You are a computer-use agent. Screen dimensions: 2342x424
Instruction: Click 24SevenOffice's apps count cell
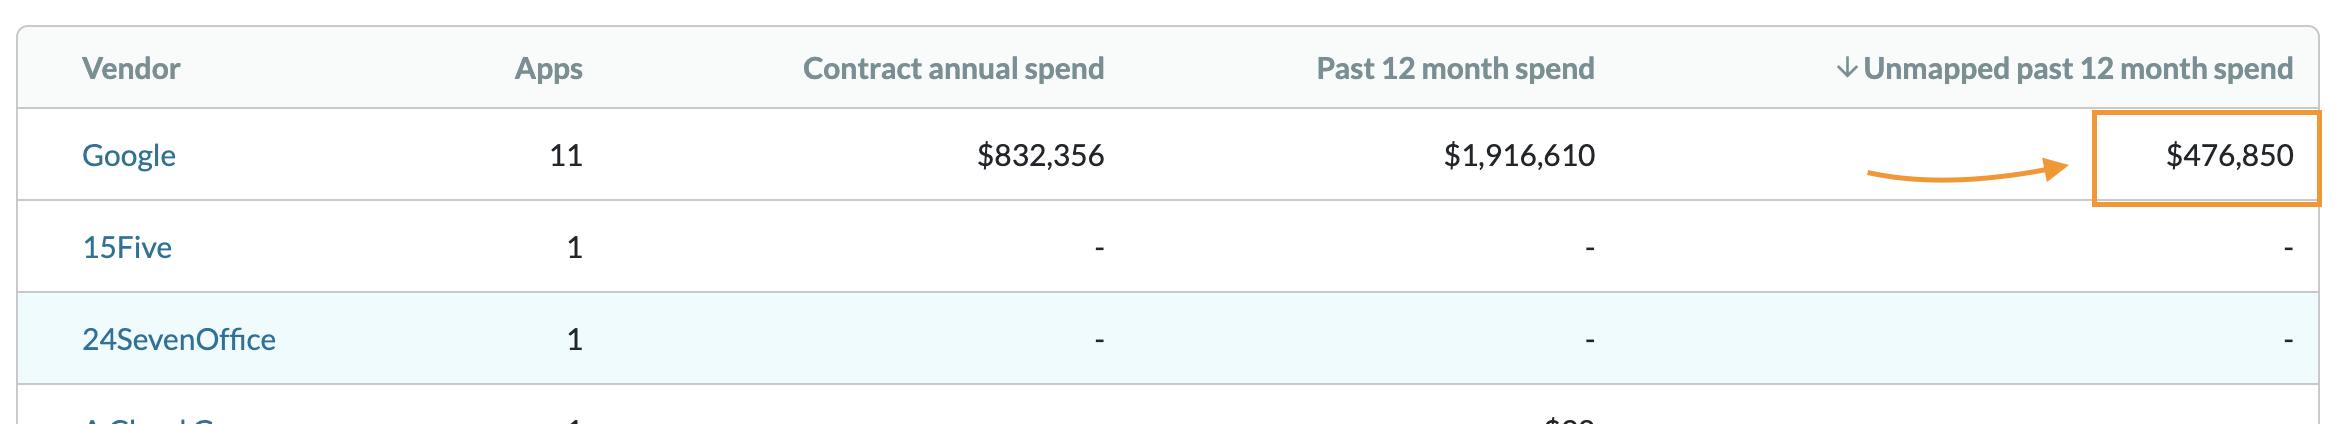574,339
